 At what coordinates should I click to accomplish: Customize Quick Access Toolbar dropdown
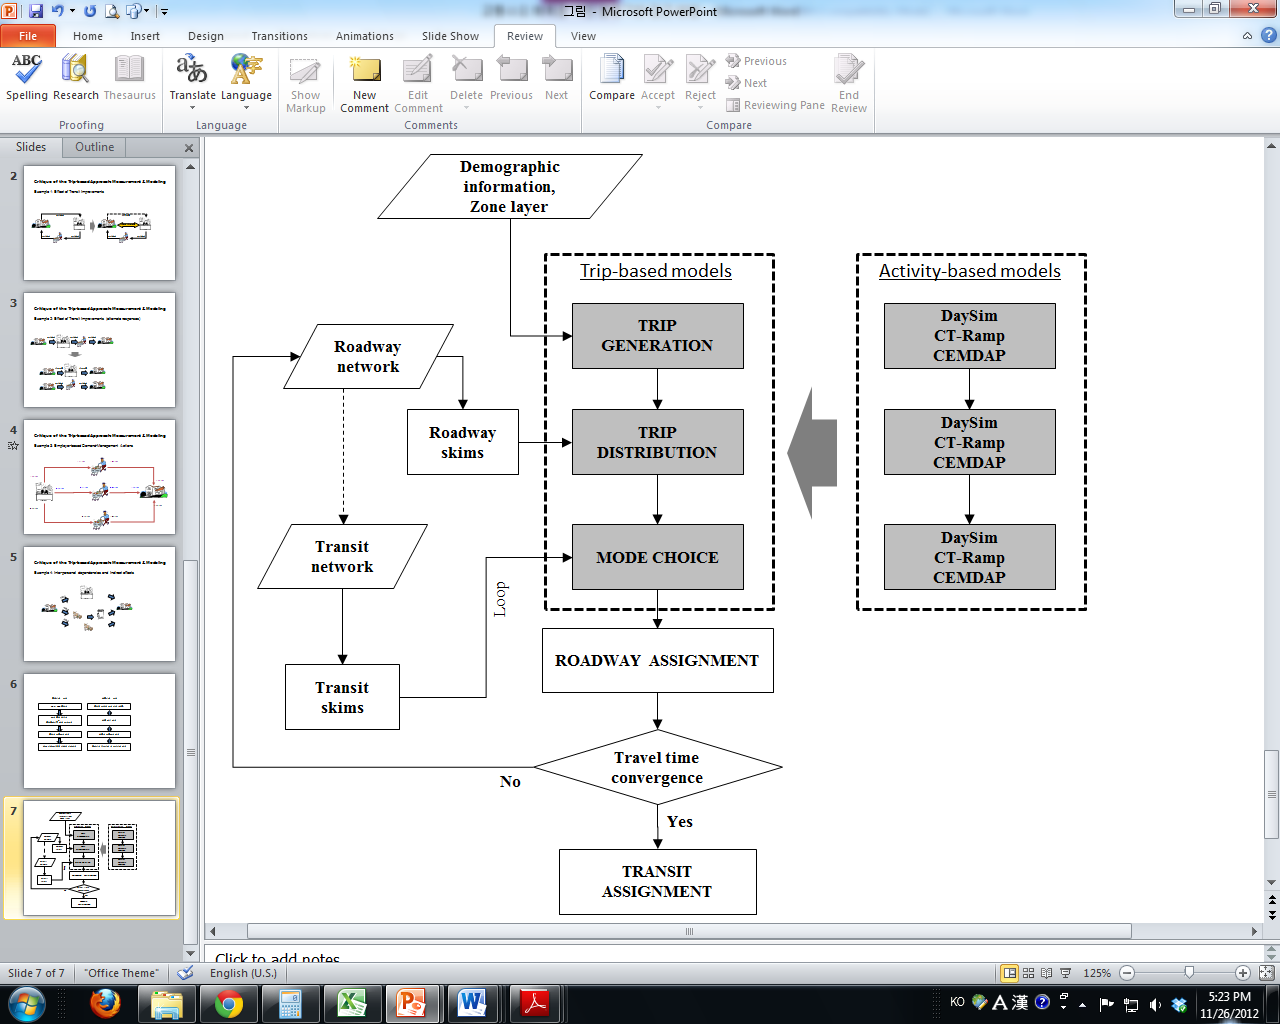164,11
